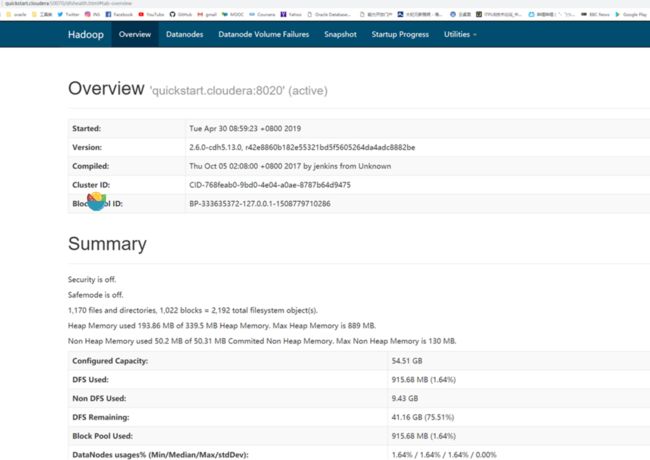Click the Heap Memory used line
Viewport: 650px width, 460px height.
click(x=222, y=326)
